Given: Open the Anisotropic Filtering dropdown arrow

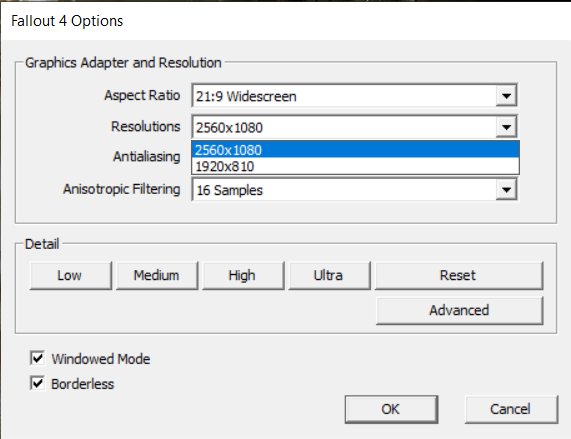Looking at the screenshot, I should [x=506, y=190].
